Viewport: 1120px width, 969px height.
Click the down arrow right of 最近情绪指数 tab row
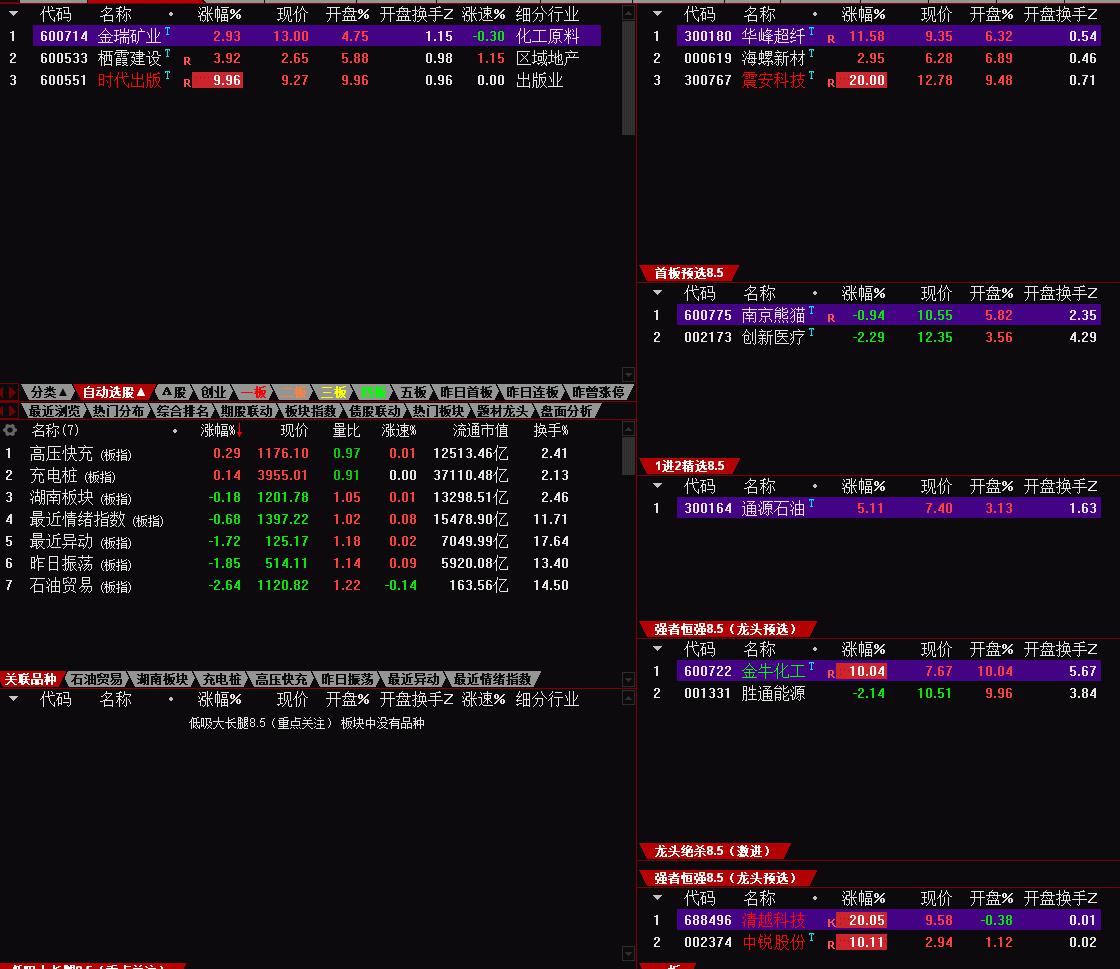point(628,678)
